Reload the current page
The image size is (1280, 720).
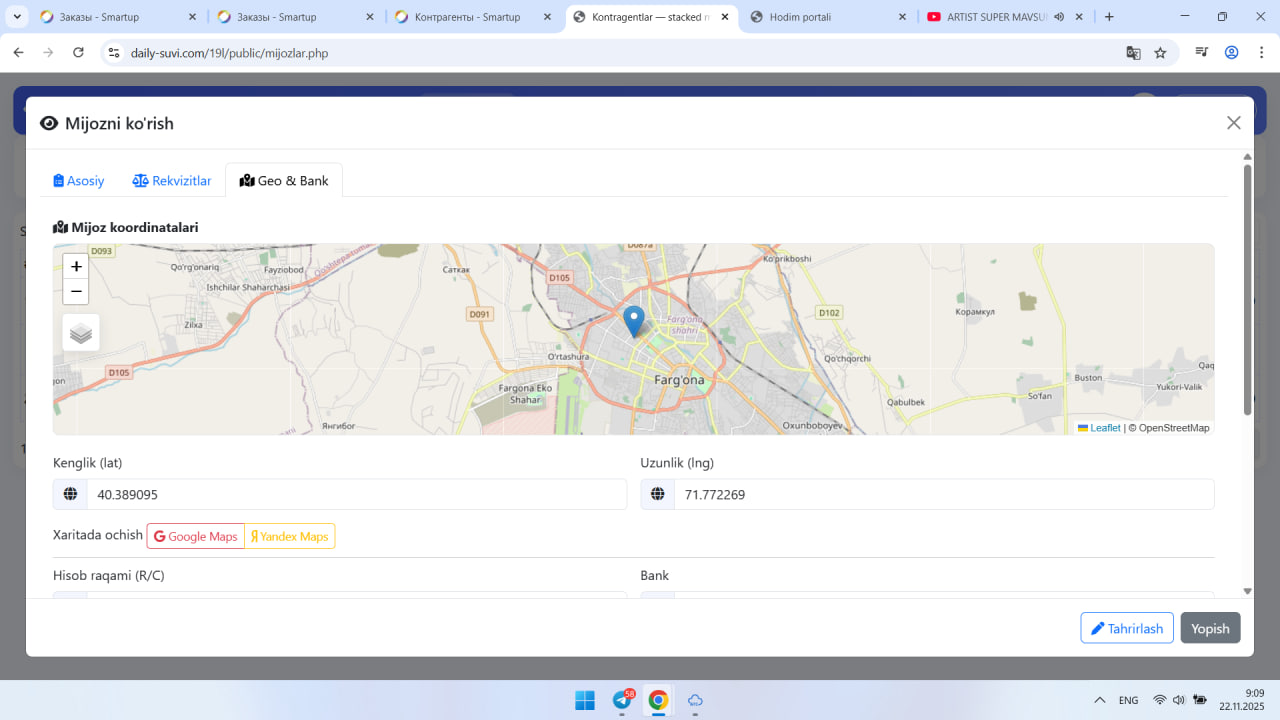coord(78,53)
